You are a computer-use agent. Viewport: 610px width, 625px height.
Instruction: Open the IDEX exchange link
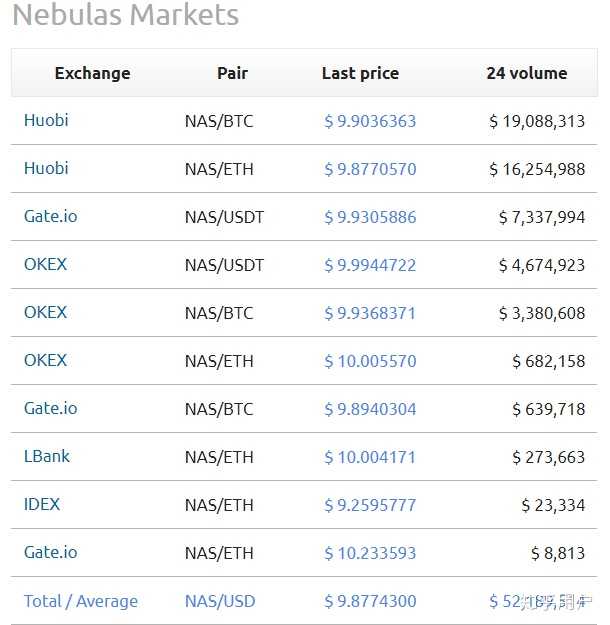[42, 504]
